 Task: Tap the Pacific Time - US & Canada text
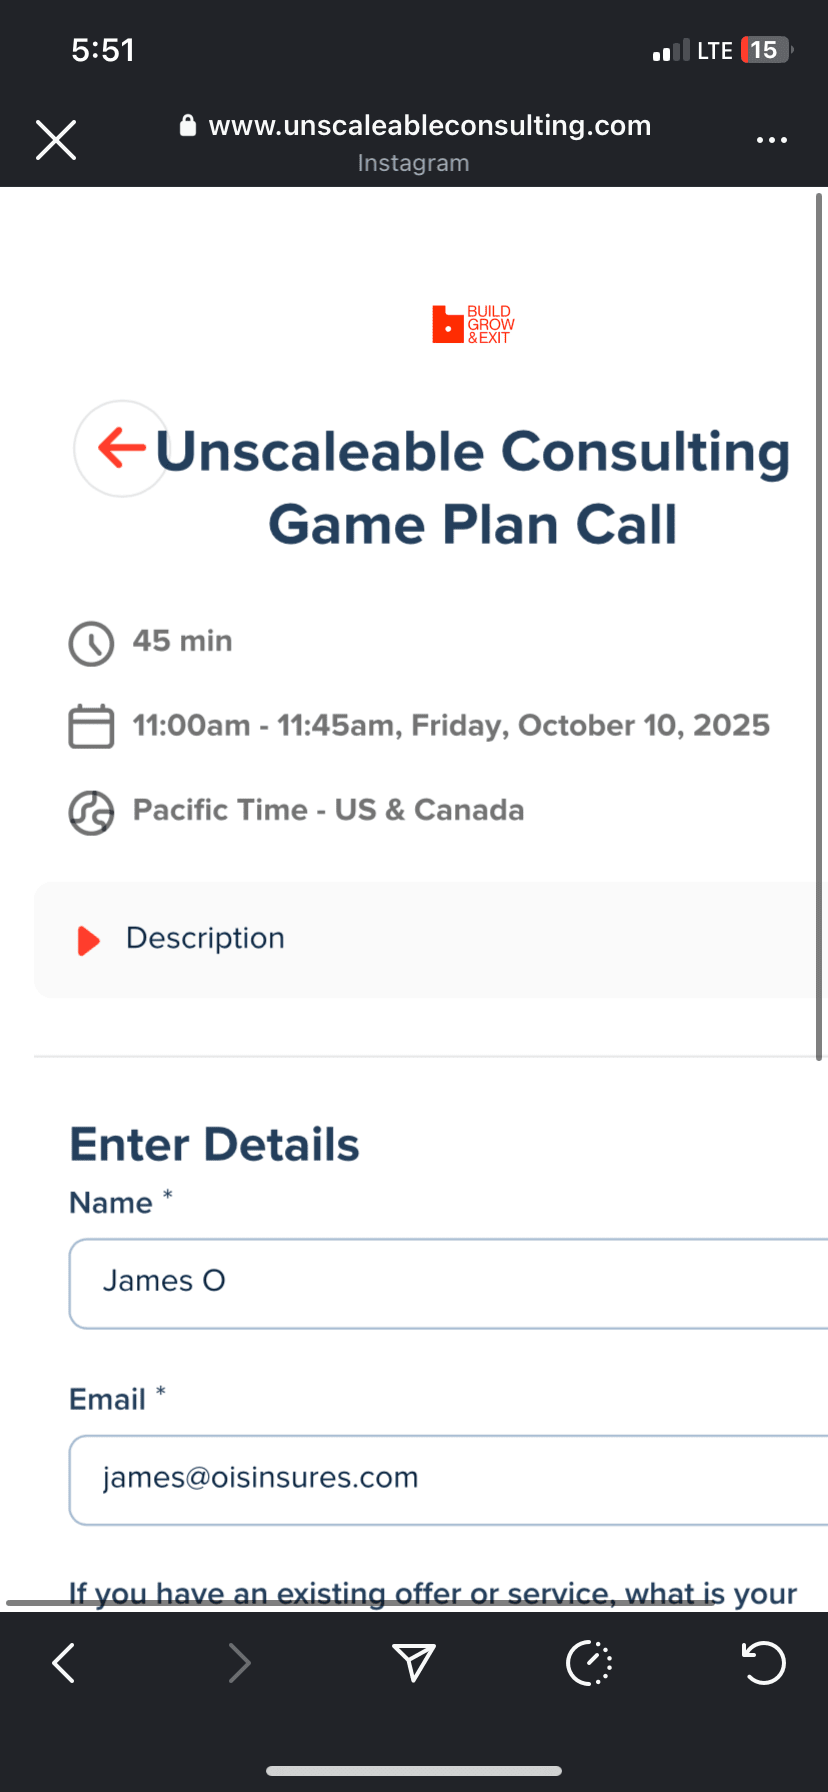pyautogui.click(x=328, y=810)
